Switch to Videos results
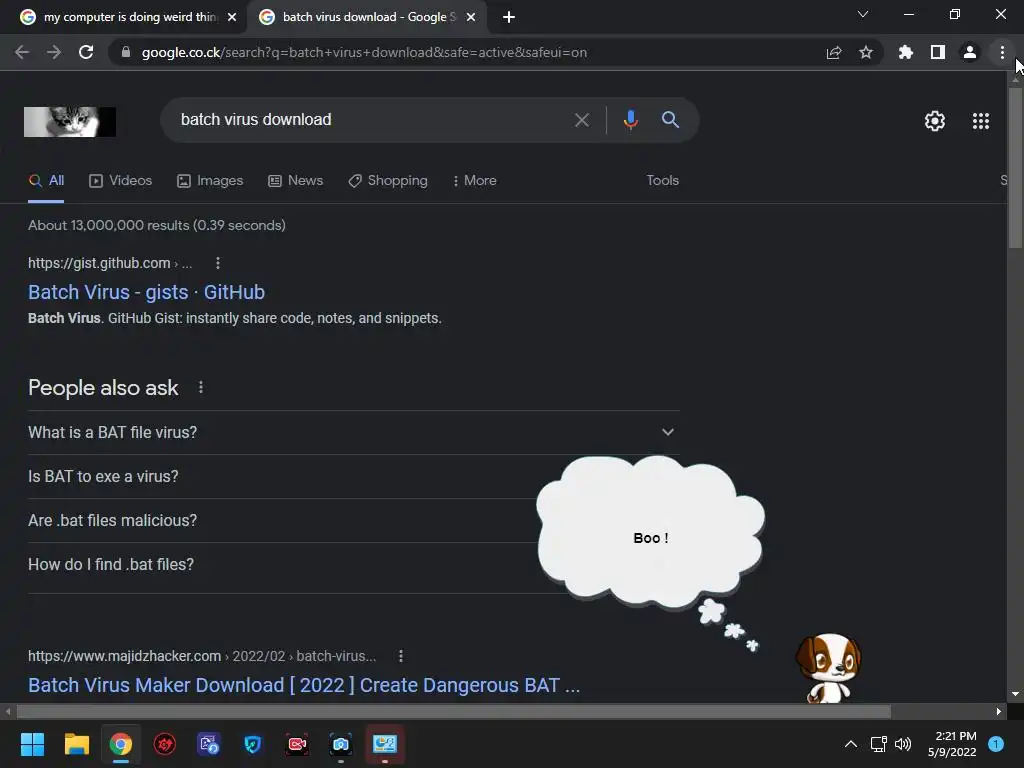Image resolution: width=1024 pixels, height=768 pixels. [121, 181]
